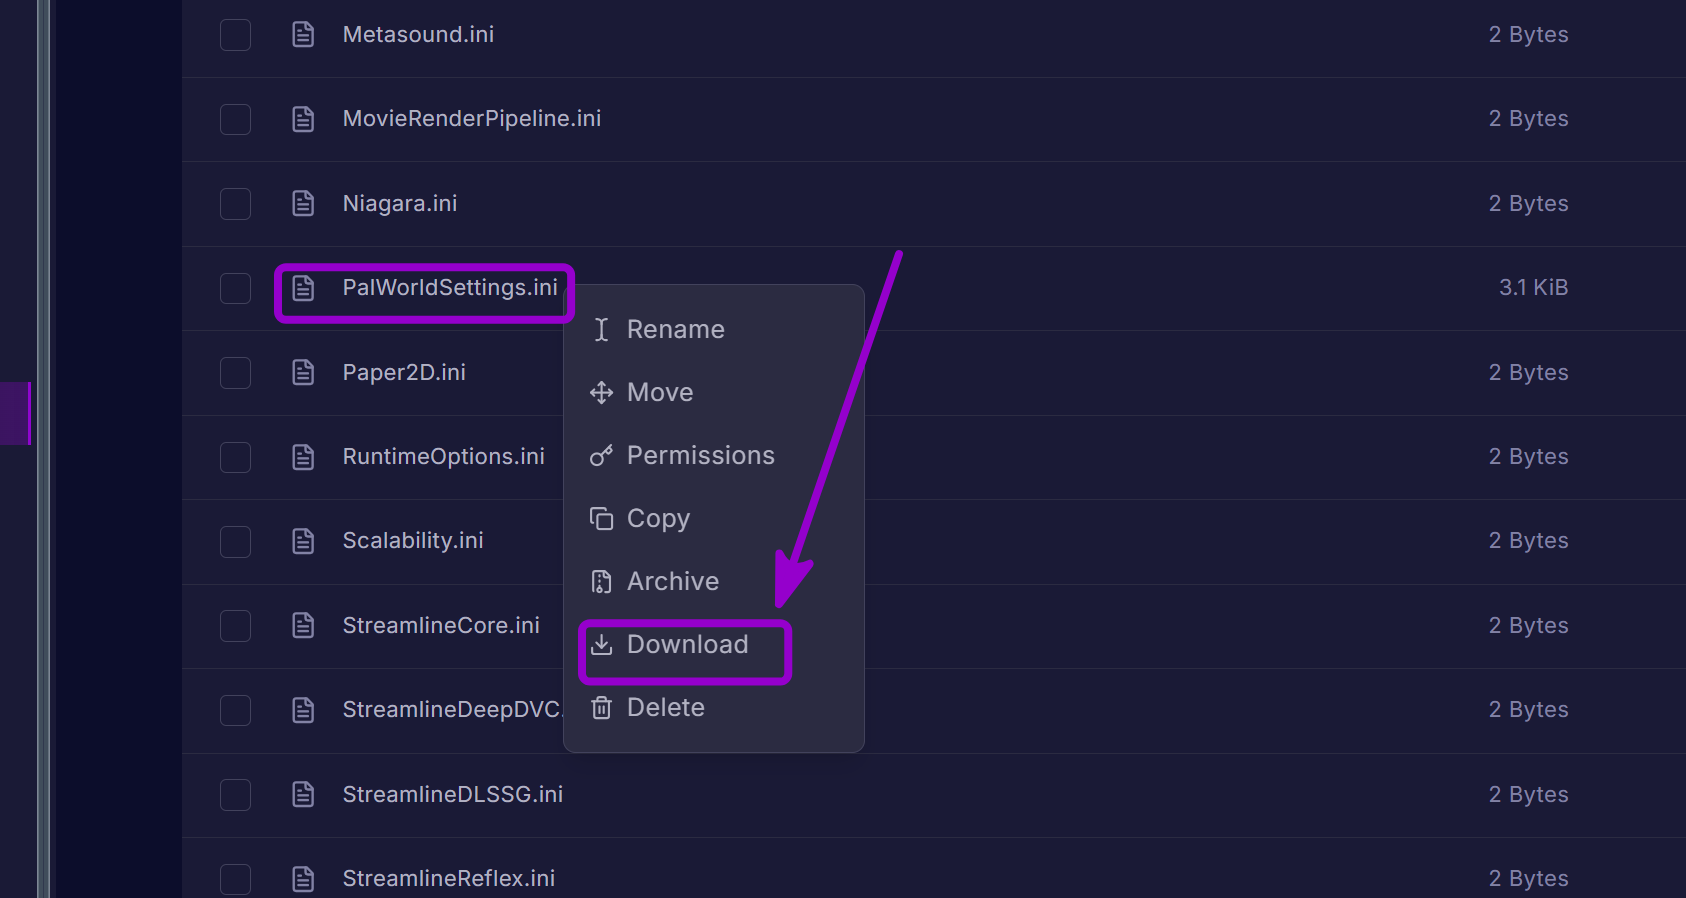Open the PalWorldSettings.ini file
The height and width of the screenshot is (898, 1686).
[x=450, y=287]
